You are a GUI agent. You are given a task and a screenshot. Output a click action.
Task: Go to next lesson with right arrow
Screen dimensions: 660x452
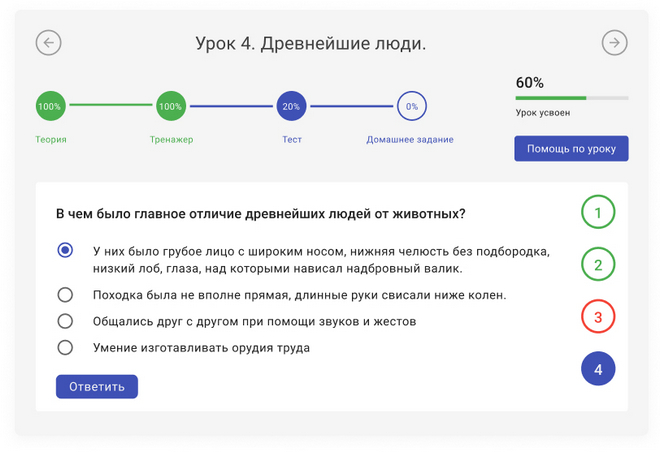tap(615, 43)
